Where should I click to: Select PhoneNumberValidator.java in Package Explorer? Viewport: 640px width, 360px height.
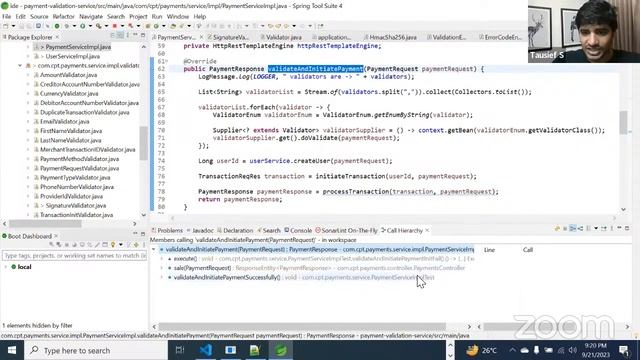point(77,187)
